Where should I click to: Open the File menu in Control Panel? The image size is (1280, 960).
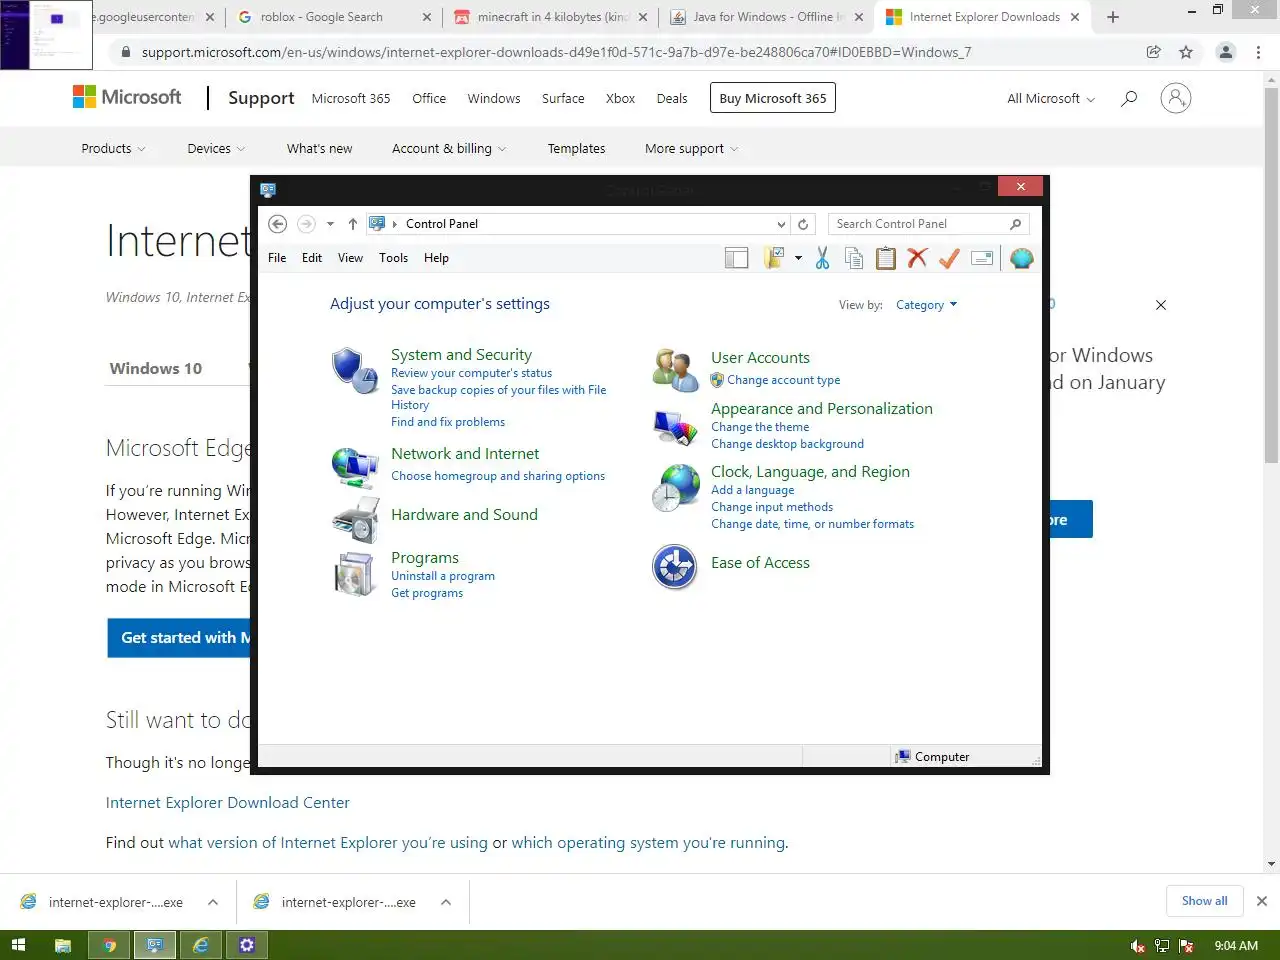277,258
